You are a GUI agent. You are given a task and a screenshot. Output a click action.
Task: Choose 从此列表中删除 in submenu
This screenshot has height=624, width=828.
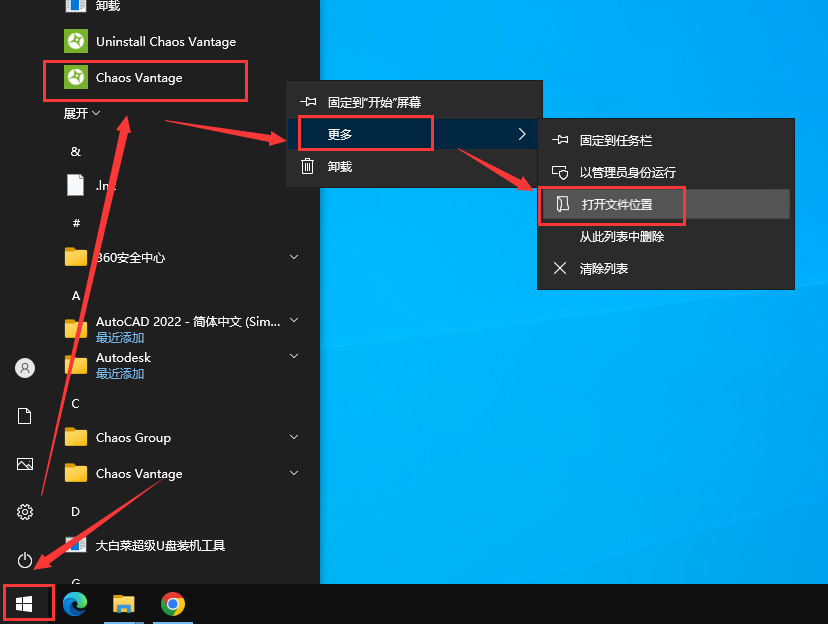[x=665, y=236]
